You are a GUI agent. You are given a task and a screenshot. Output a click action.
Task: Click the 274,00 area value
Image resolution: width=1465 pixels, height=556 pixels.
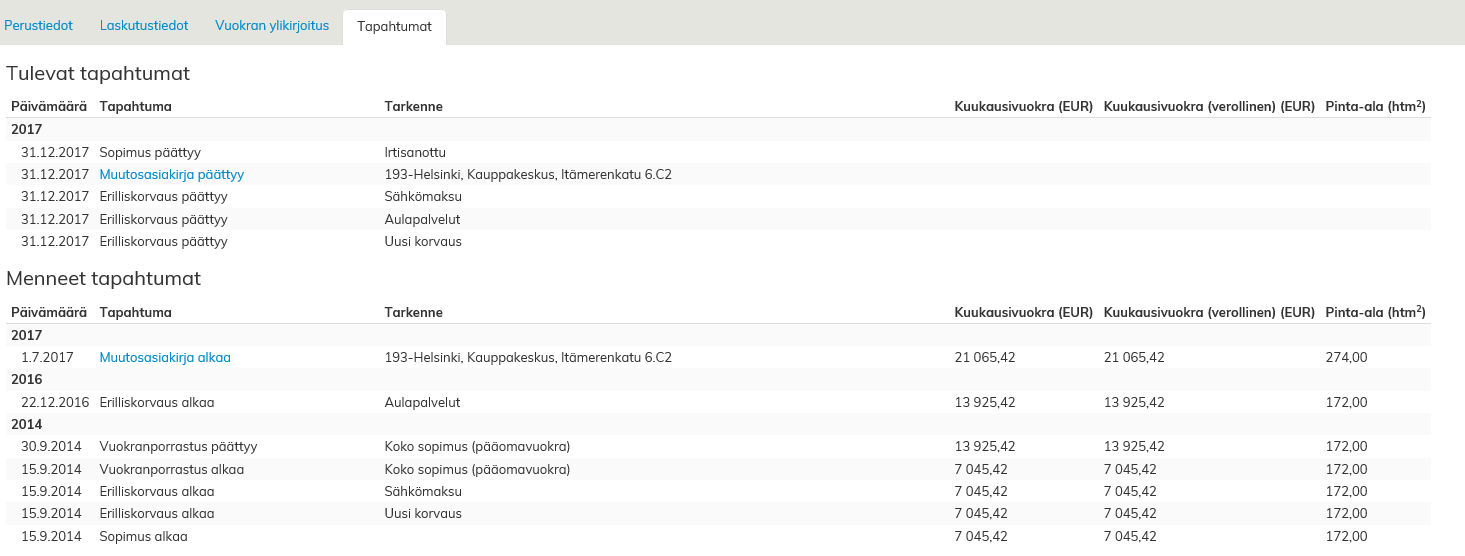1345,357
